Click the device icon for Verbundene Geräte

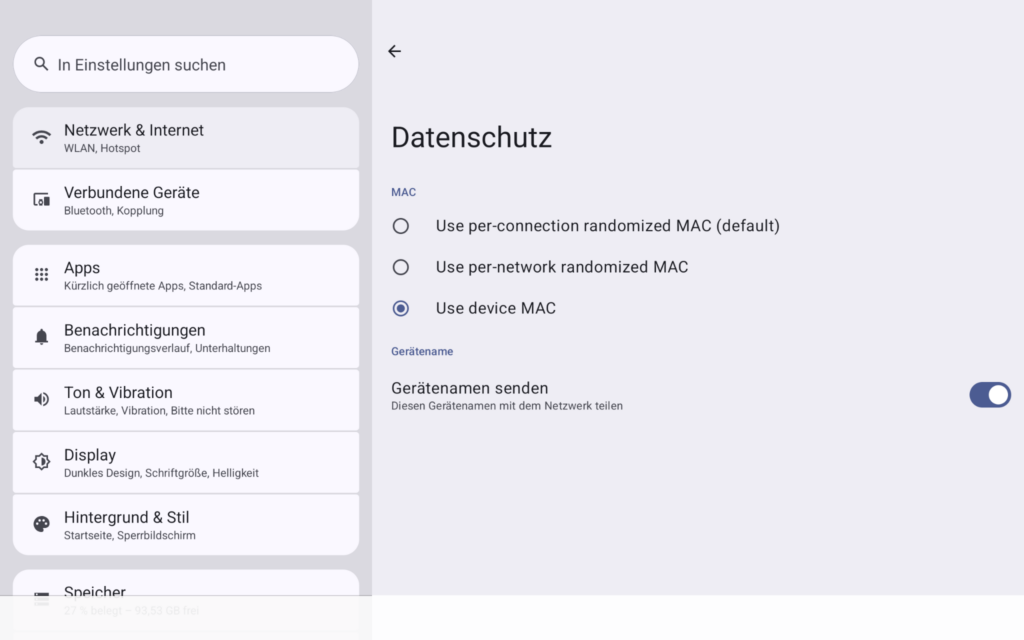tap(41, 199)
